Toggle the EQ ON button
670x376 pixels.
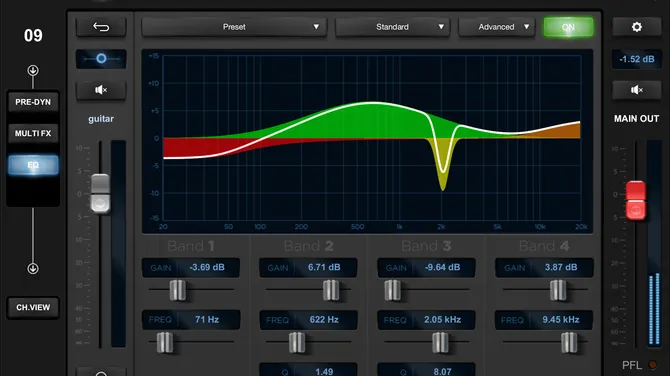click(x=568, y=27)
